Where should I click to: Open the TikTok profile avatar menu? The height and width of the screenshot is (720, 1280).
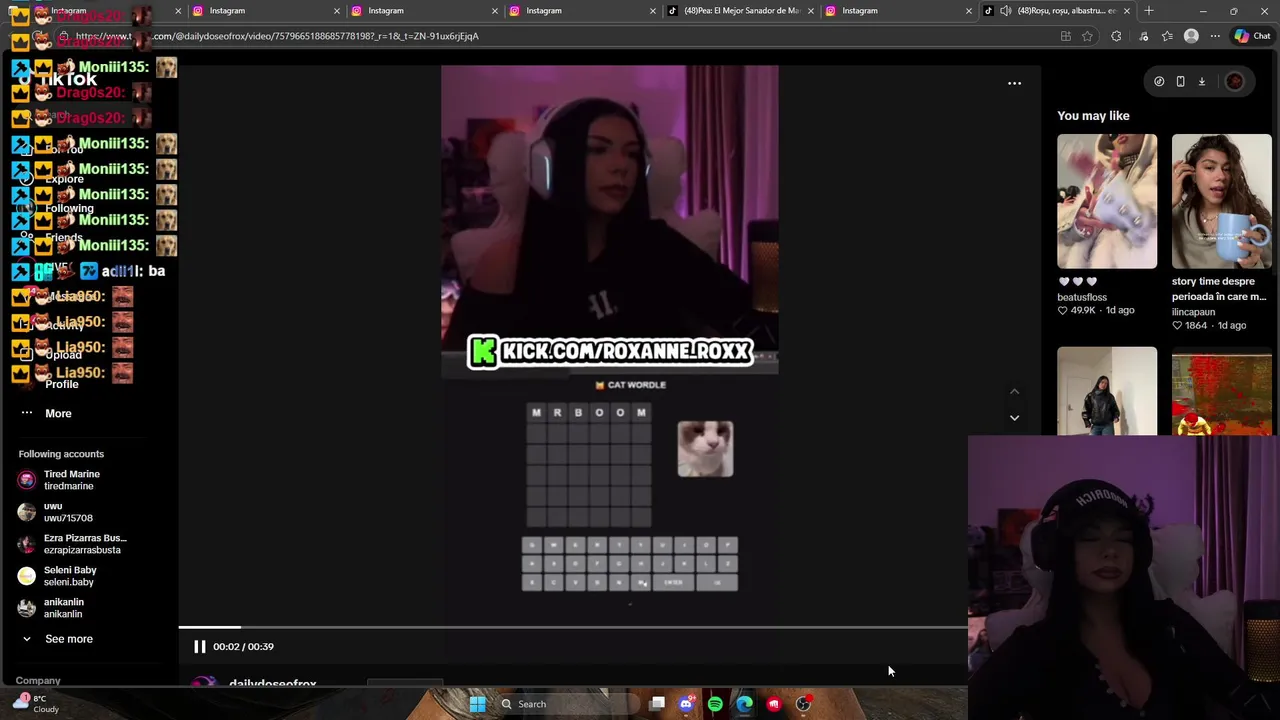click(1234, 82)
